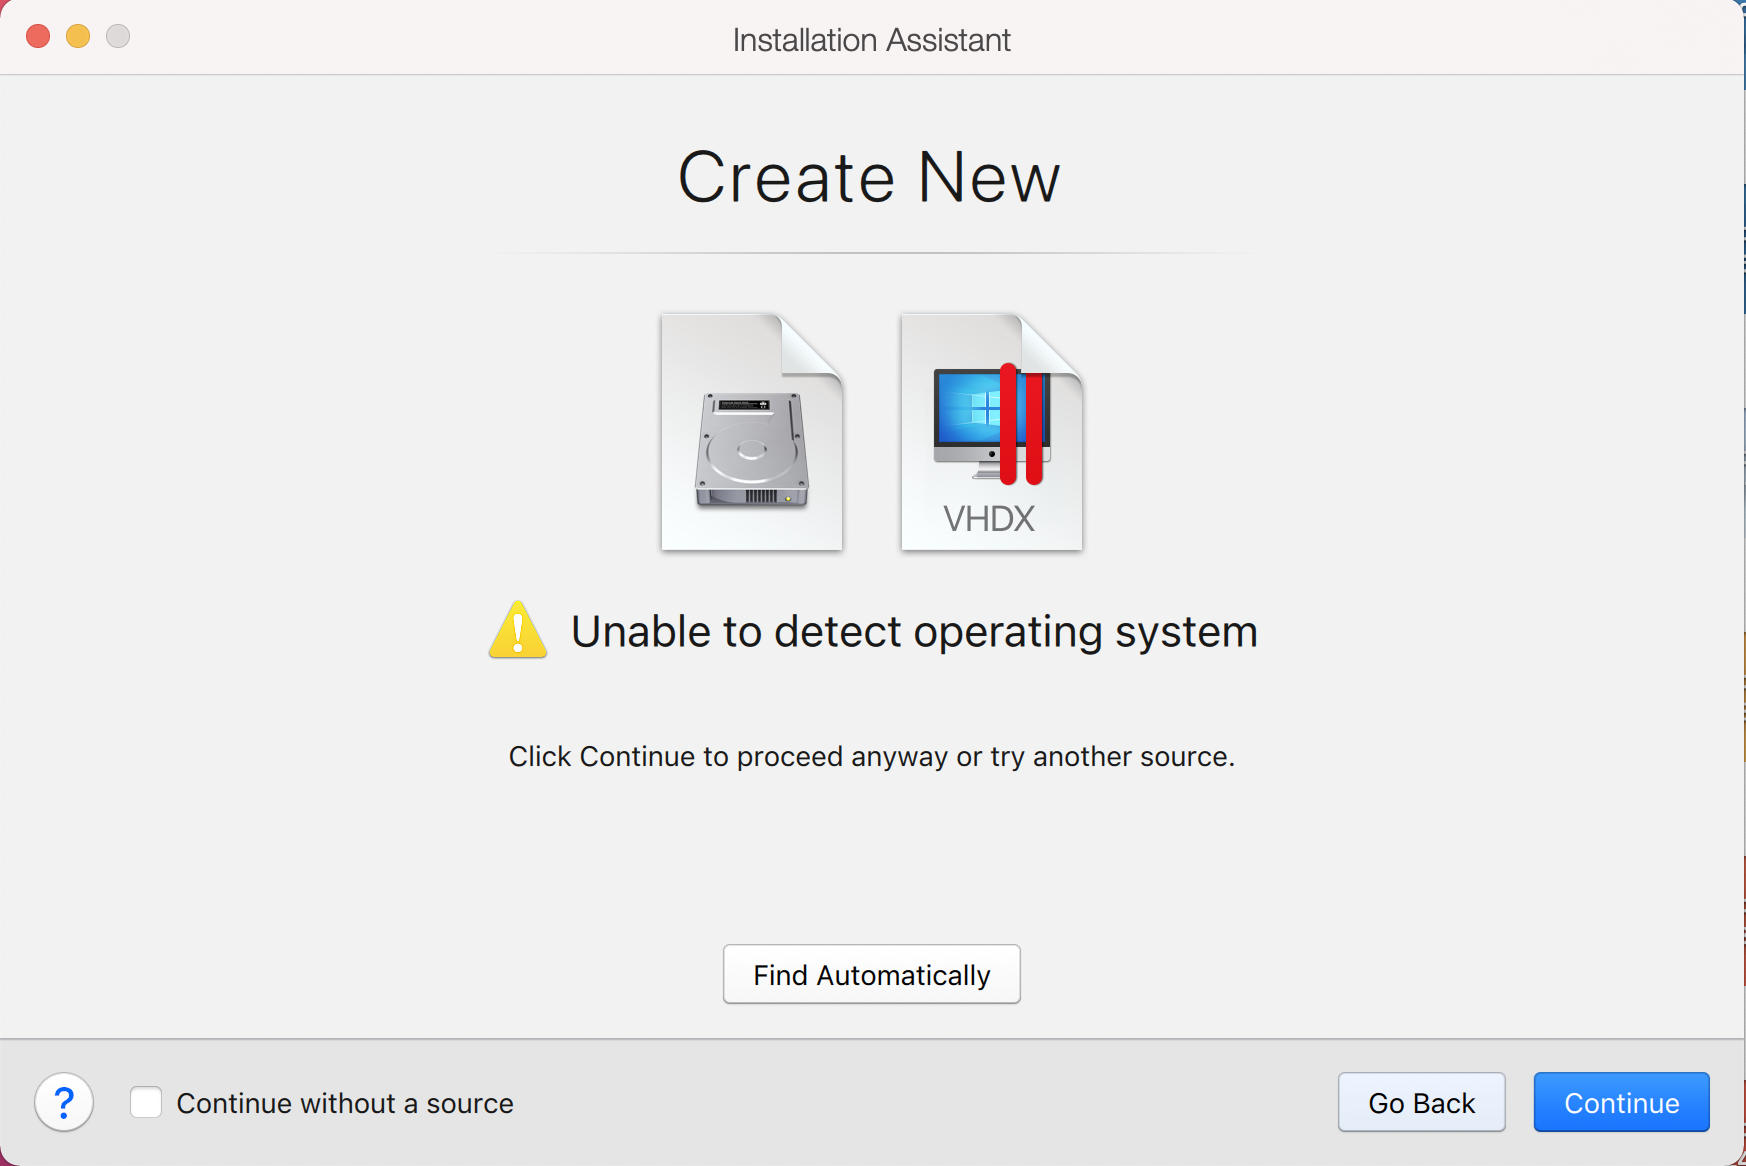Click the Go Back button
The image size is (1746, 1166).
pos(1421,1102)
